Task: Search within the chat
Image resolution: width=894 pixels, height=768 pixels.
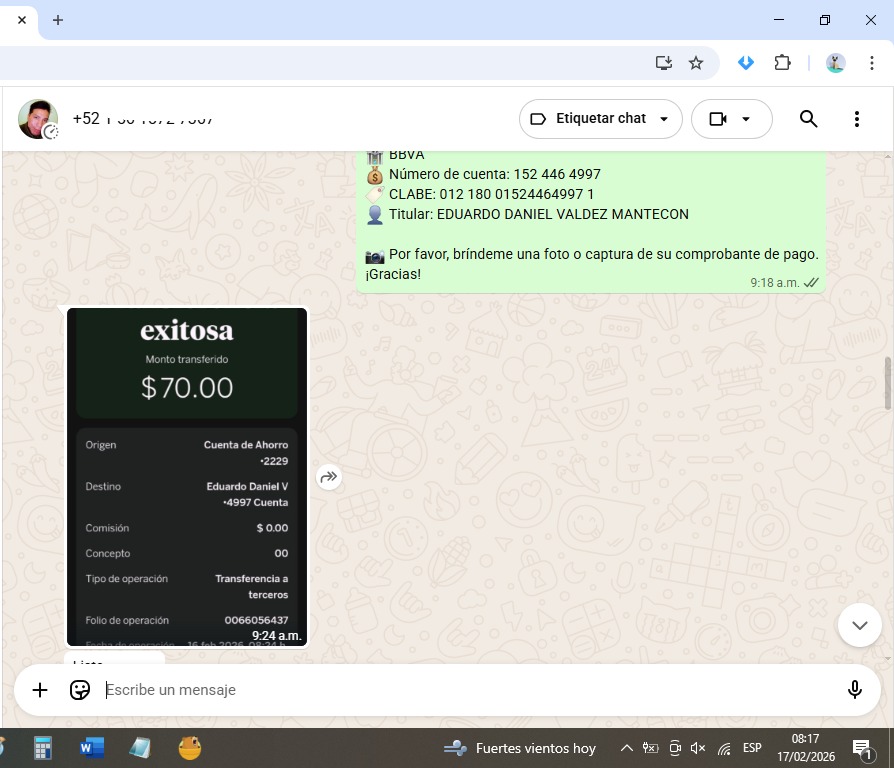Action: [808, 119]
